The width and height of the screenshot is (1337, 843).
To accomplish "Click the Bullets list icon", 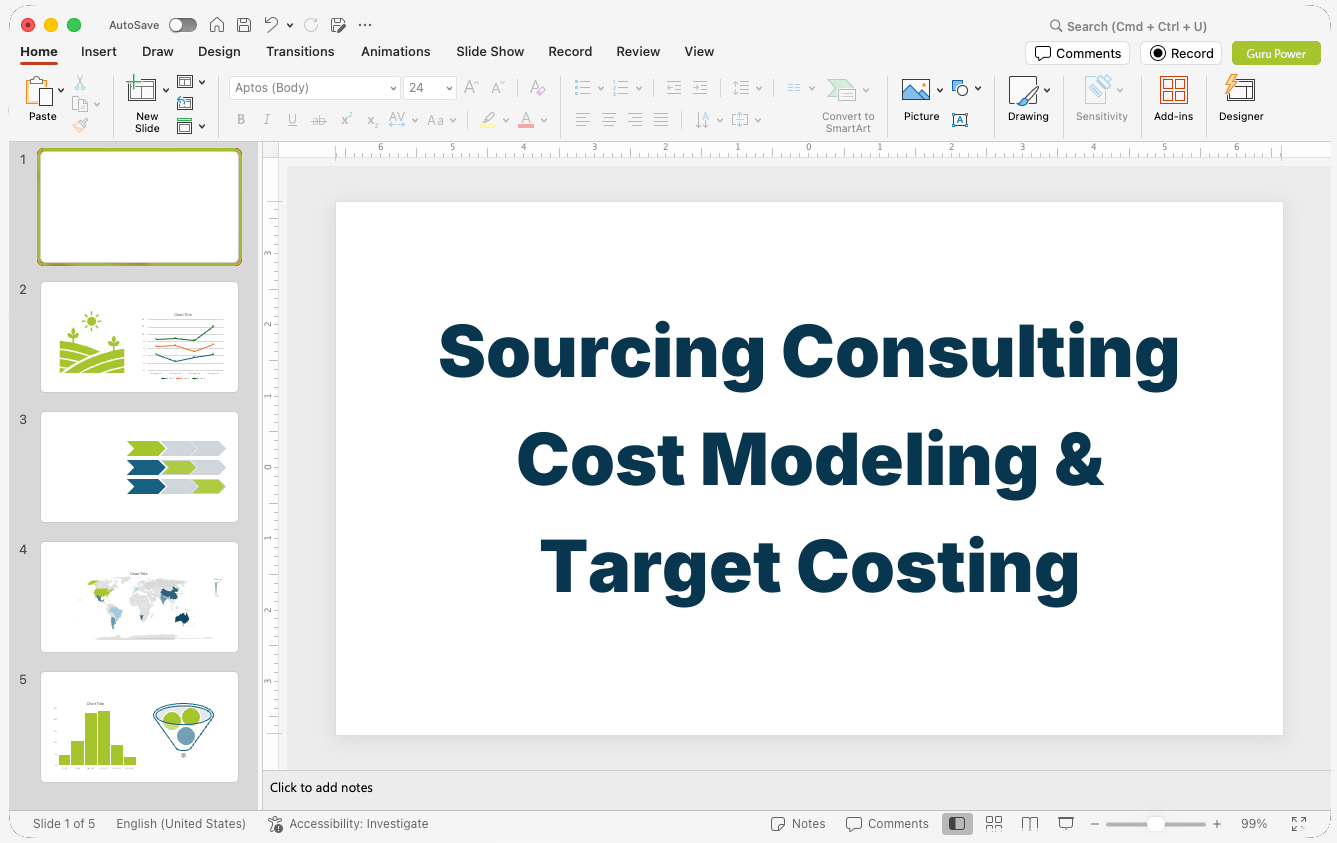I will coord(583,88).
